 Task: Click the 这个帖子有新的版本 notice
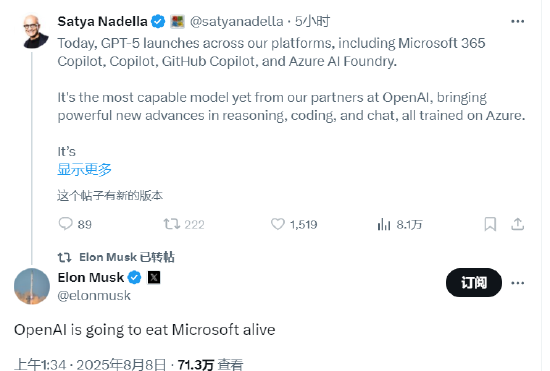(110, 195)
